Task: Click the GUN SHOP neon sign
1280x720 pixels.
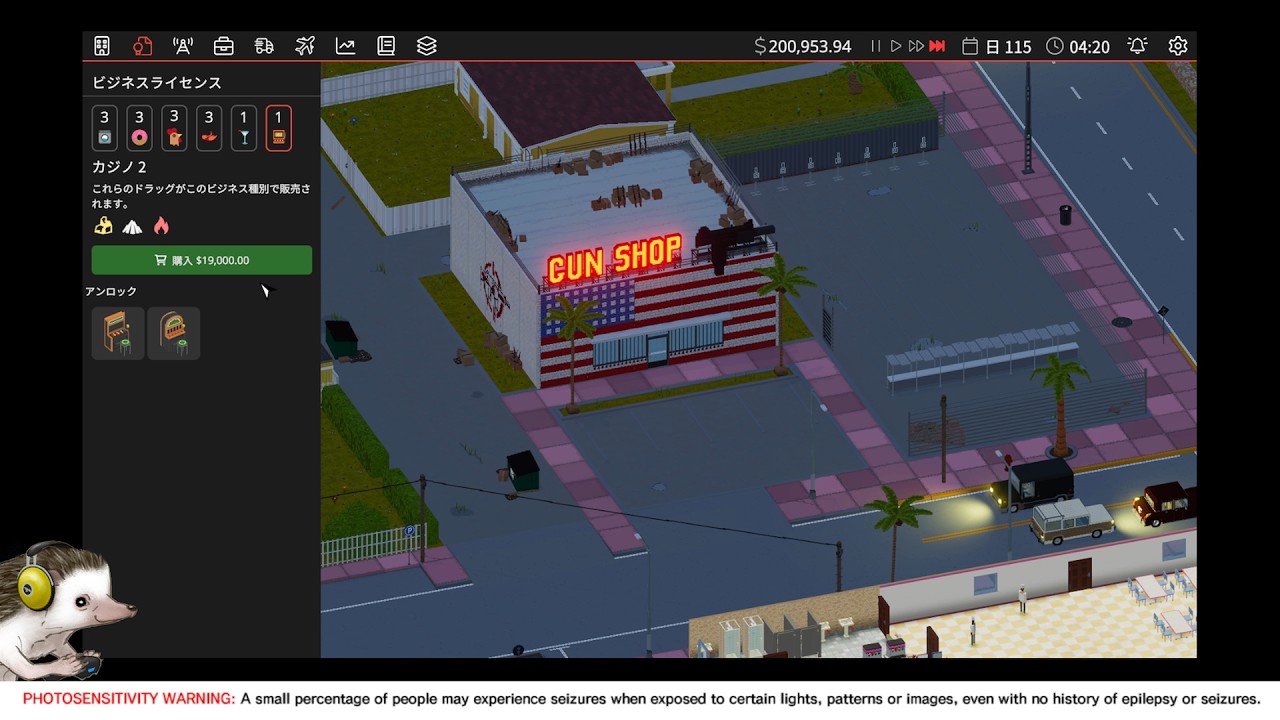Action: [615, 260]
